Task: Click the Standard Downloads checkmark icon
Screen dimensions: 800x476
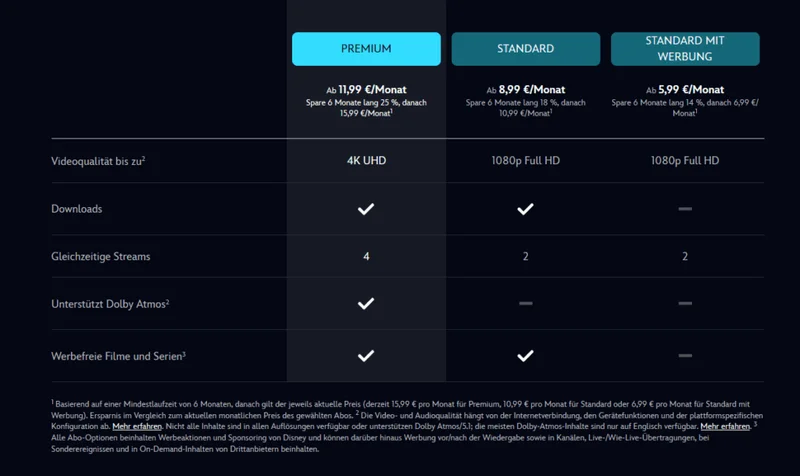Action: 526,209
